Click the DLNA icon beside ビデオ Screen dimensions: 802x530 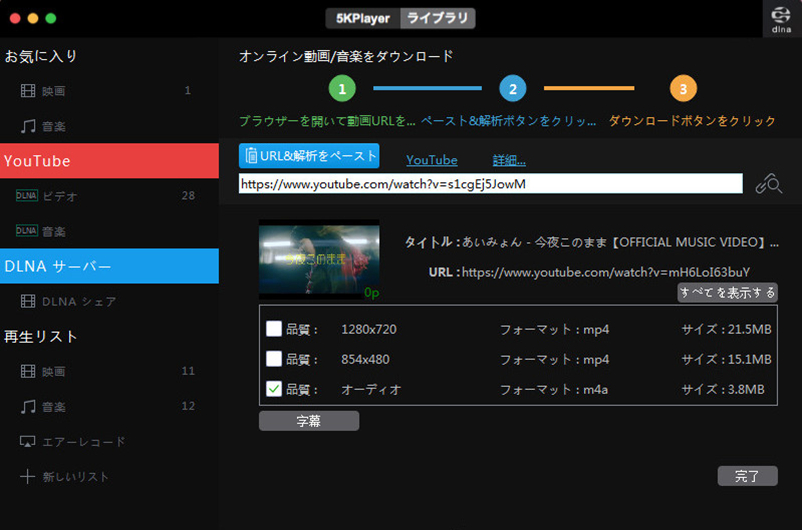[26, 196]
